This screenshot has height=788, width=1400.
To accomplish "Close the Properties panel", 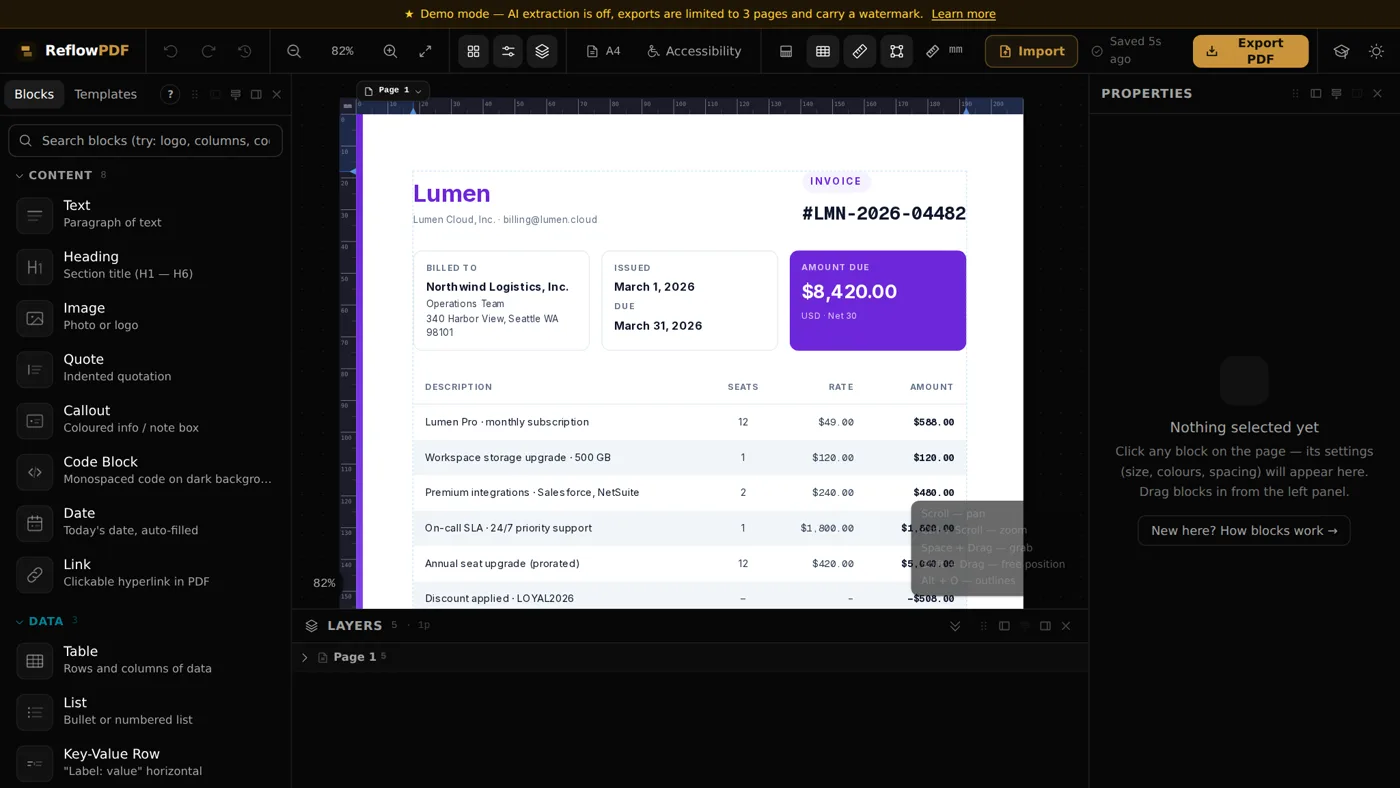I will point(1377,93).
